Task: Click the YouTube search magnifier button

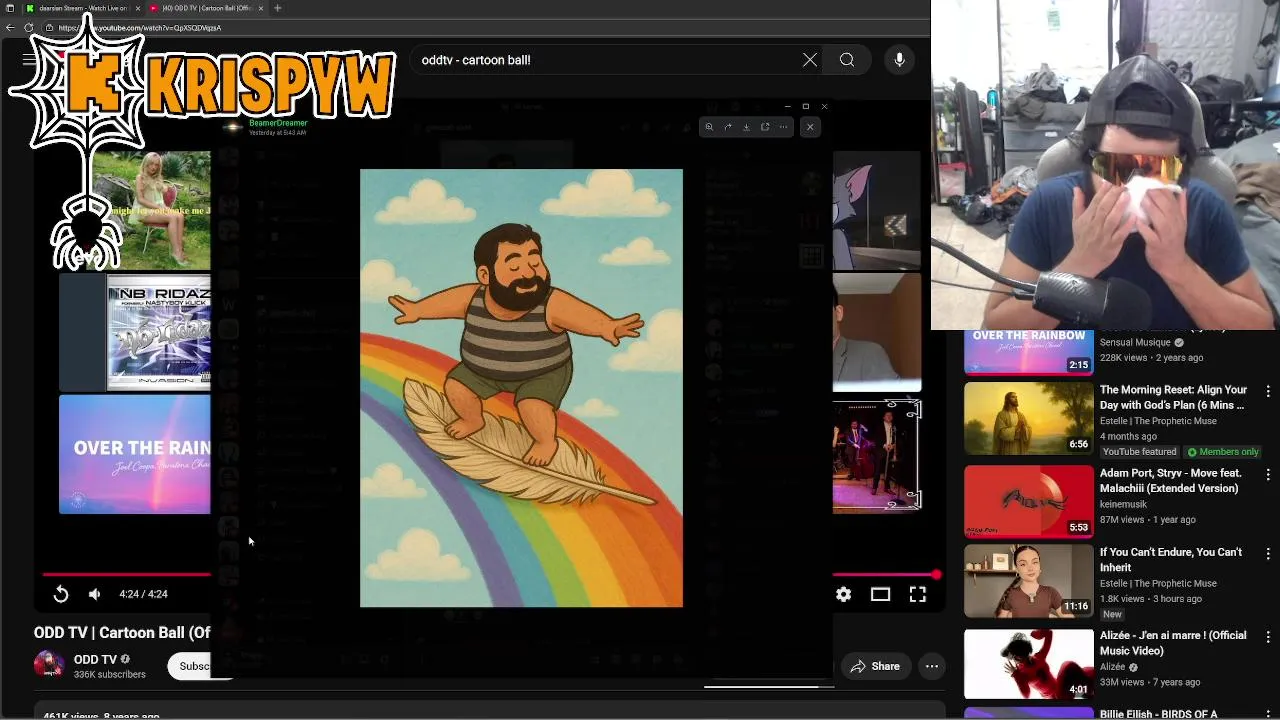Action: pos(847,60)
